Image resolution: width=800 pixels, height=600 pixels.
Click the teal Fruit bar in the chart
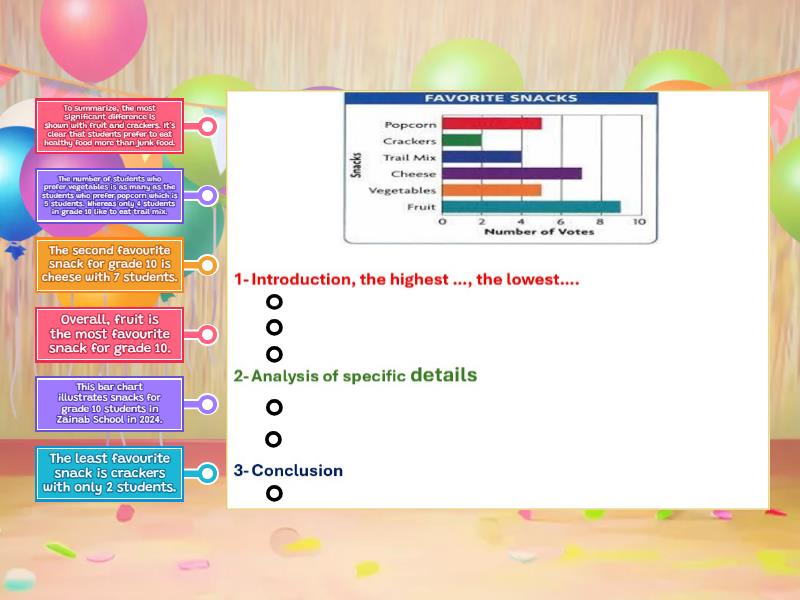tap(531, 207)
